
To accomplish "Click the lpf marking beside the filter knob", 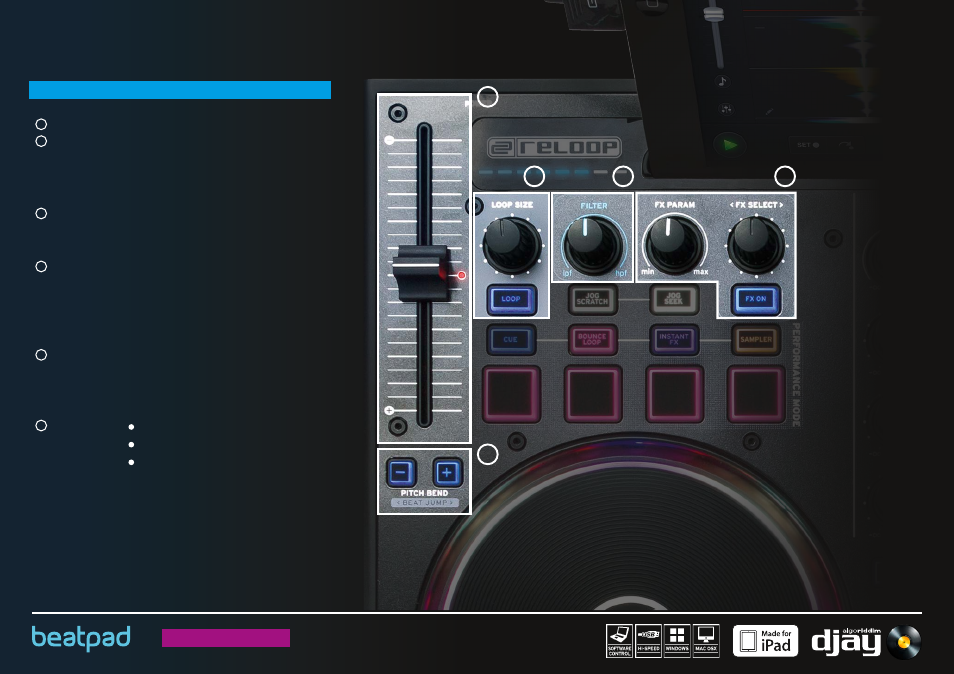I will pyautogui.click(x=567, y=273).
